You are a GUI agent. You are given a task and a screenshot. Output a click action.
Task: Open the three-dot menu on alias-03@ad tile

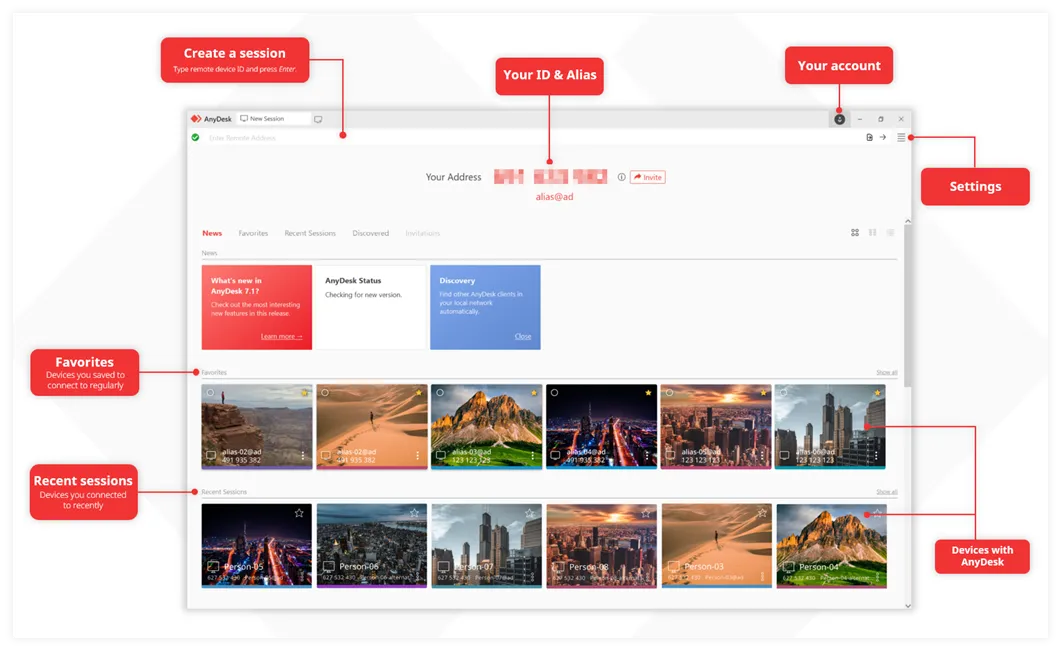tap(533, 456)
